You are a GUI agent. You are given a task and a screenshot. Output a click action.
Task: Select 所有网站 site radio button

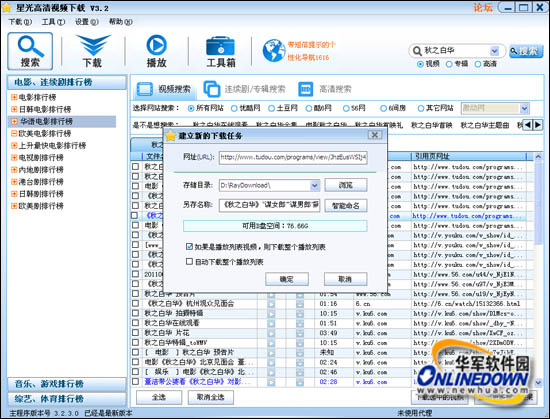(191, 108)
